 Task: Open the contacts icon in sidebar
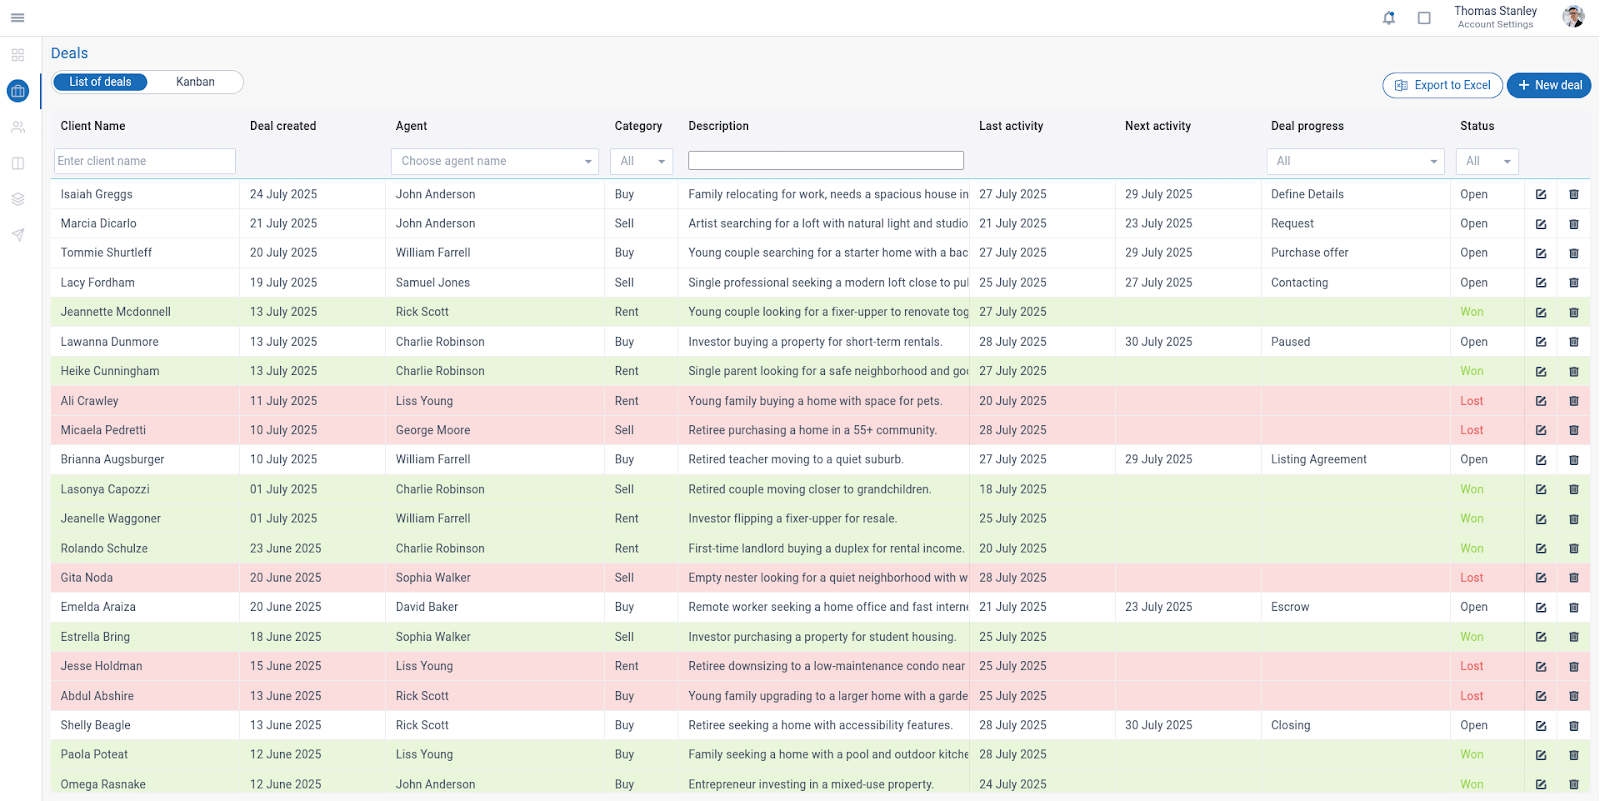tap(18, 127)
